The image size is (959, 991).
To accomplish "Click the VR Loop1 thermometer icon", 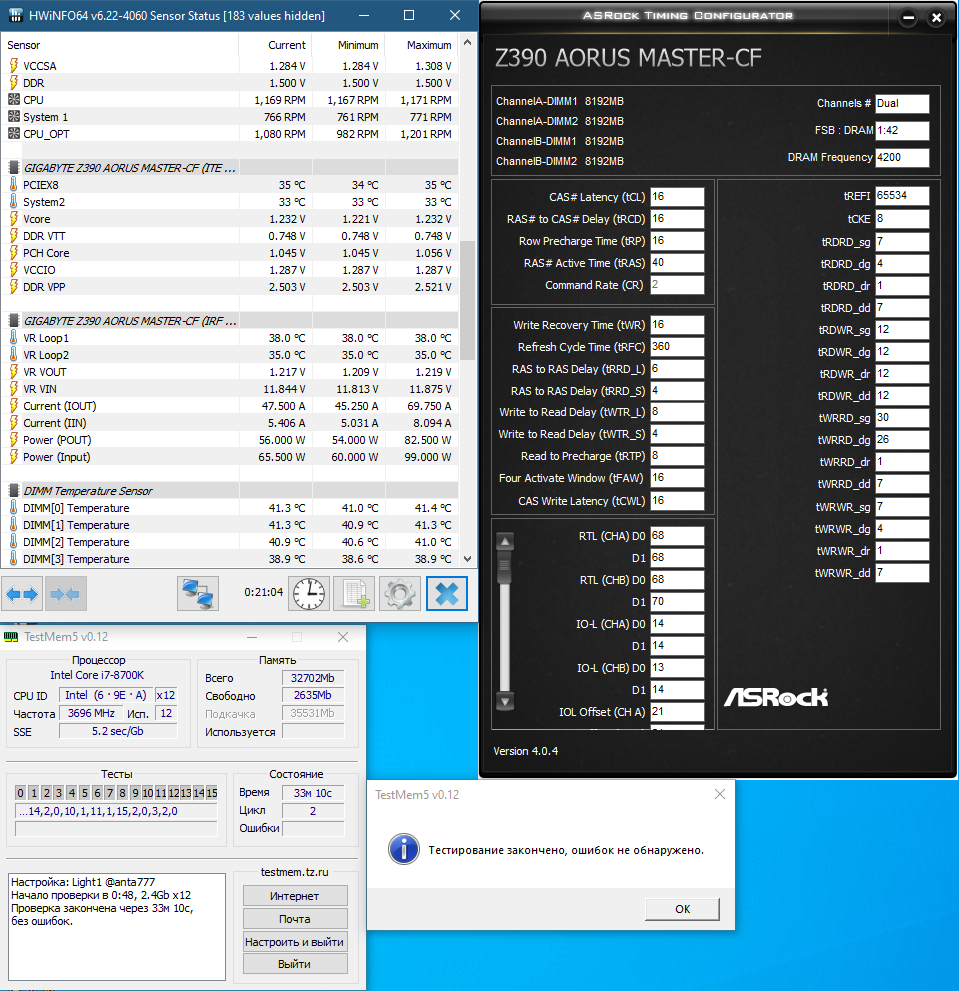I will [x=14, y=337].
